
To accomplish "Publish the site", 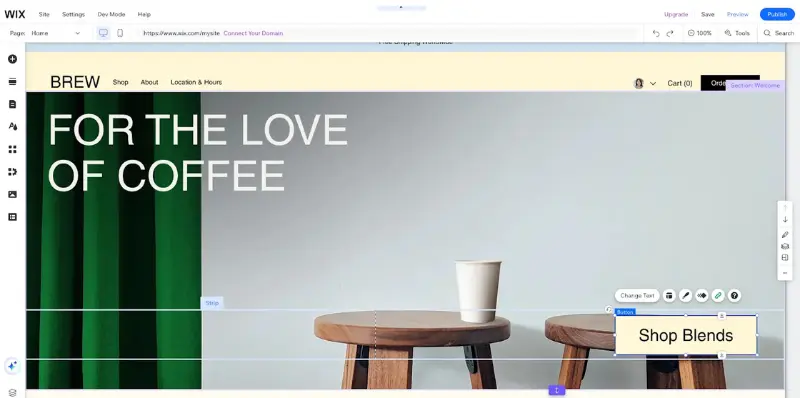I will tap(777, 14).
